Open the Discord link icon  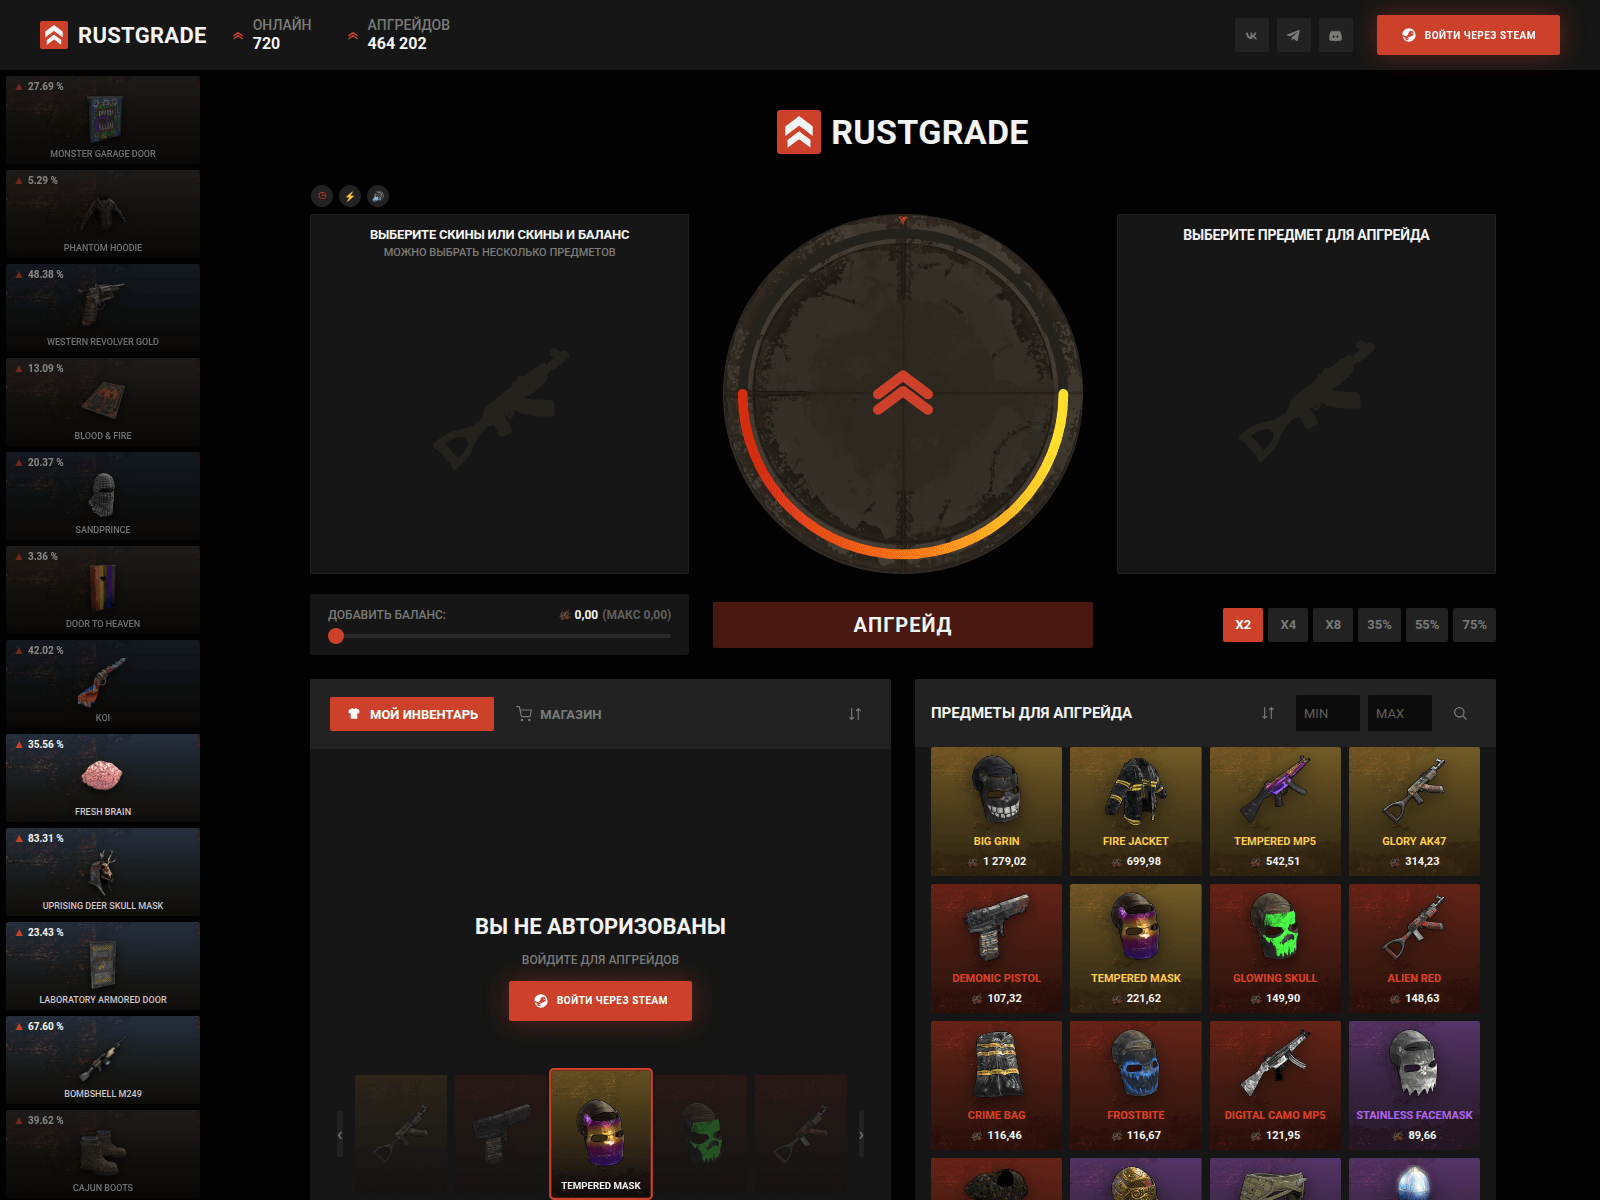click(x=1335, y=35)
